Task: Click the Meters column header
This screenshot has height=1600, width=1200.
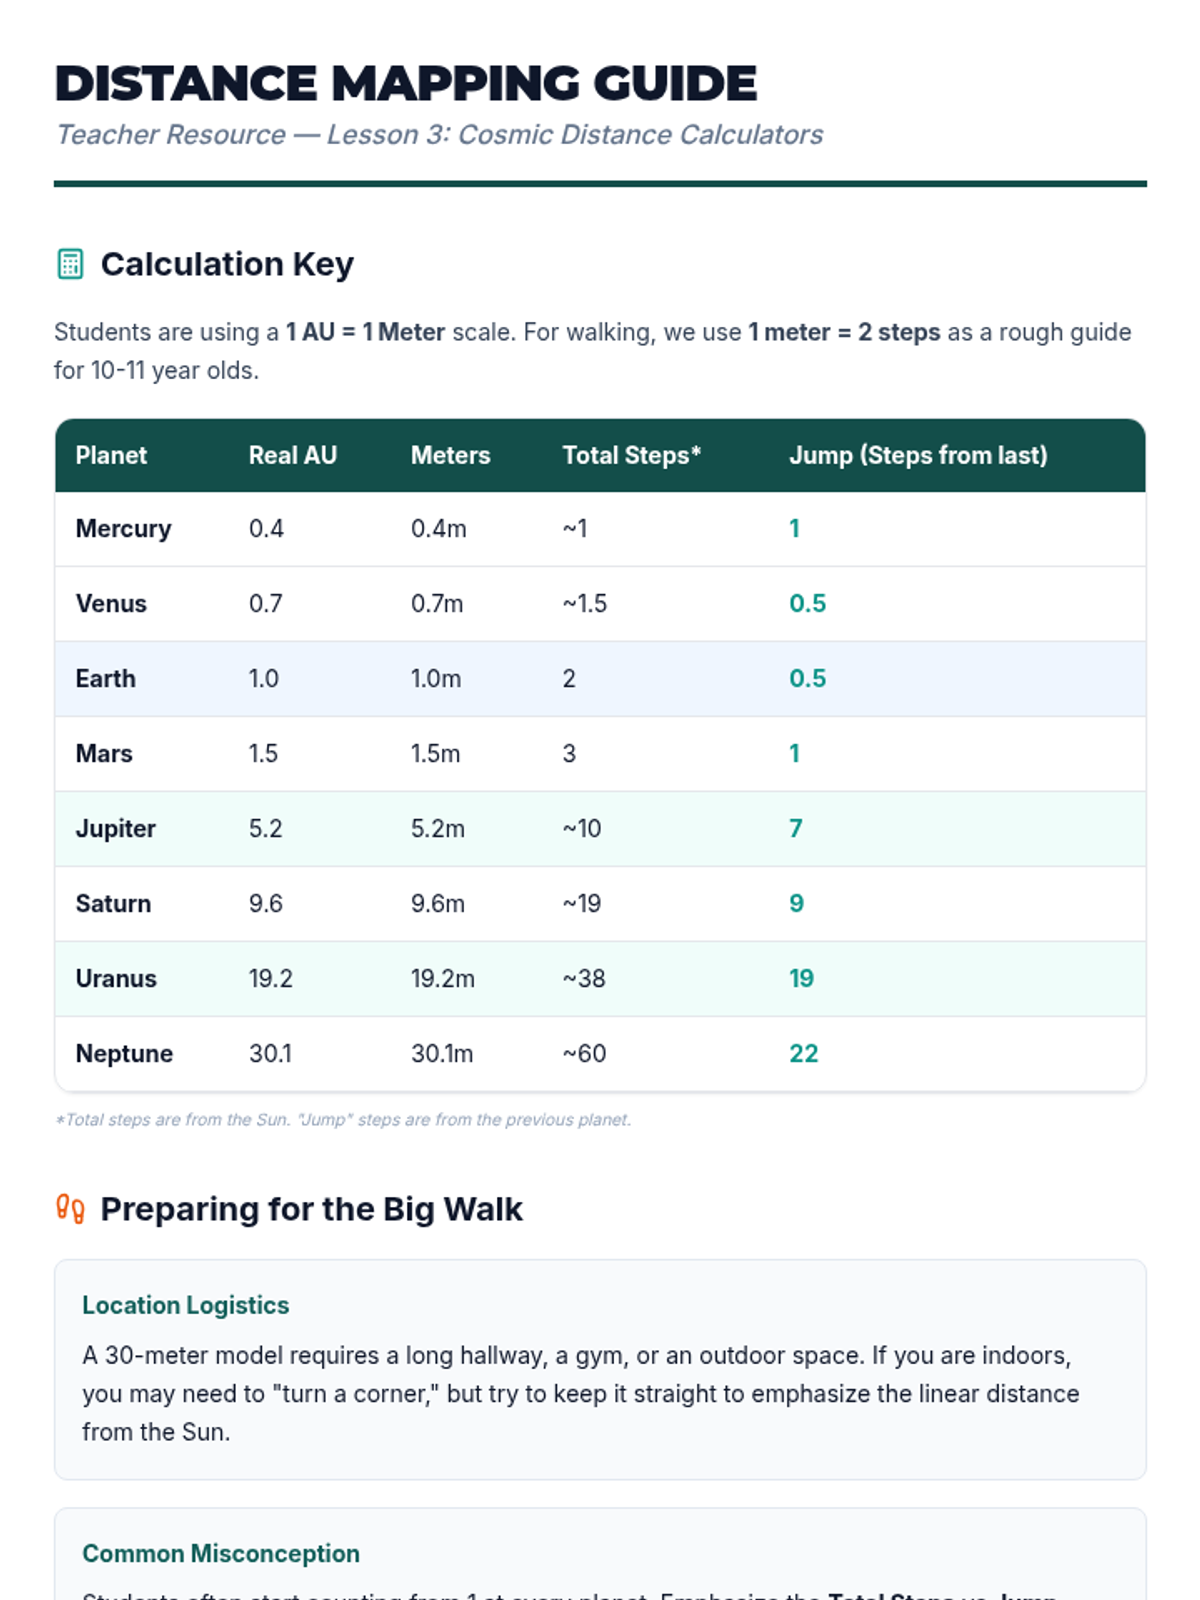Action: (450, 456)
